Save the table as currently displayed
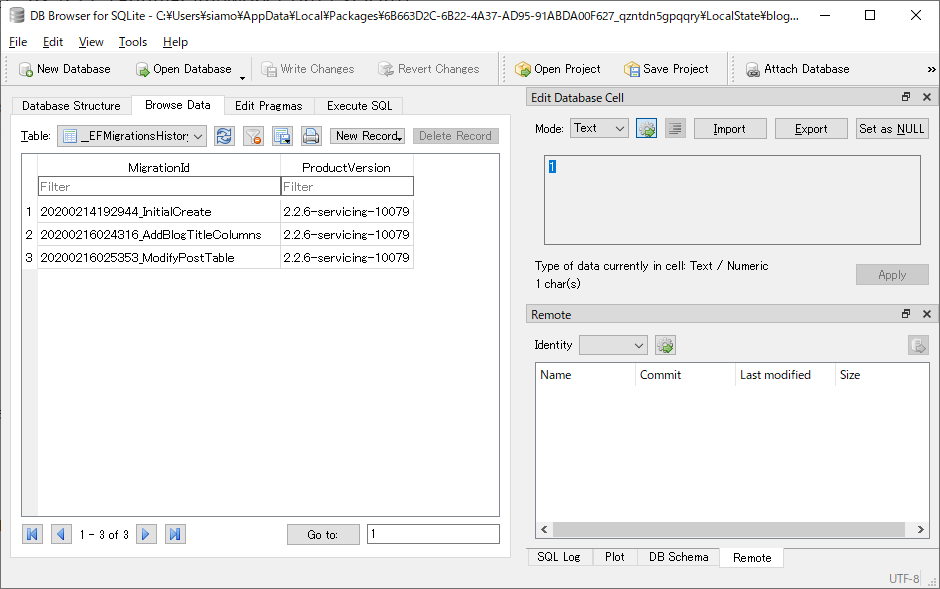Viewport: 940px width, 589px height. 282,137
